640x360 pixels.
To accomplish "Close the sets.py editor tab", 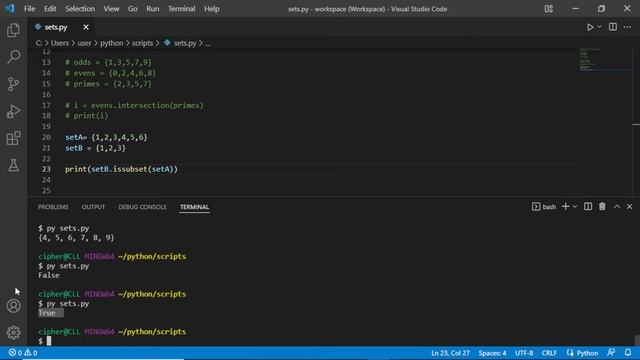I will [x=86, y=27].
